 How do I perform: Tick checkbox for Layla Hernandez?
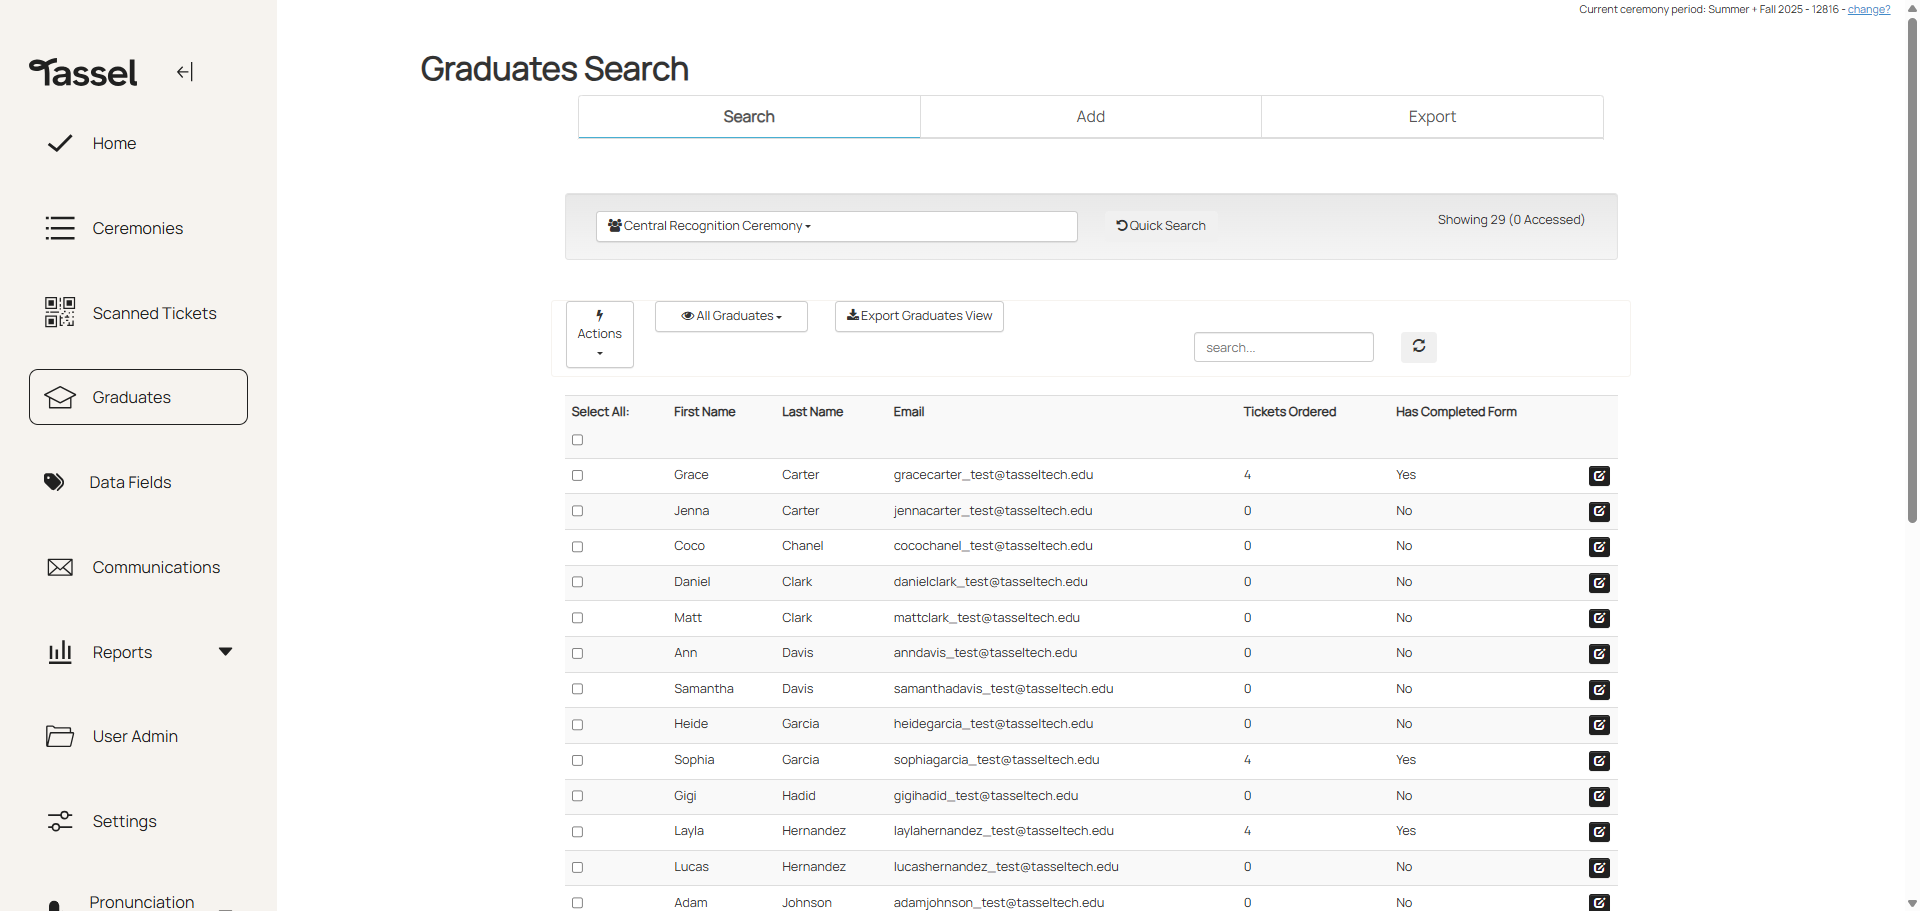(x=577, y=832)
